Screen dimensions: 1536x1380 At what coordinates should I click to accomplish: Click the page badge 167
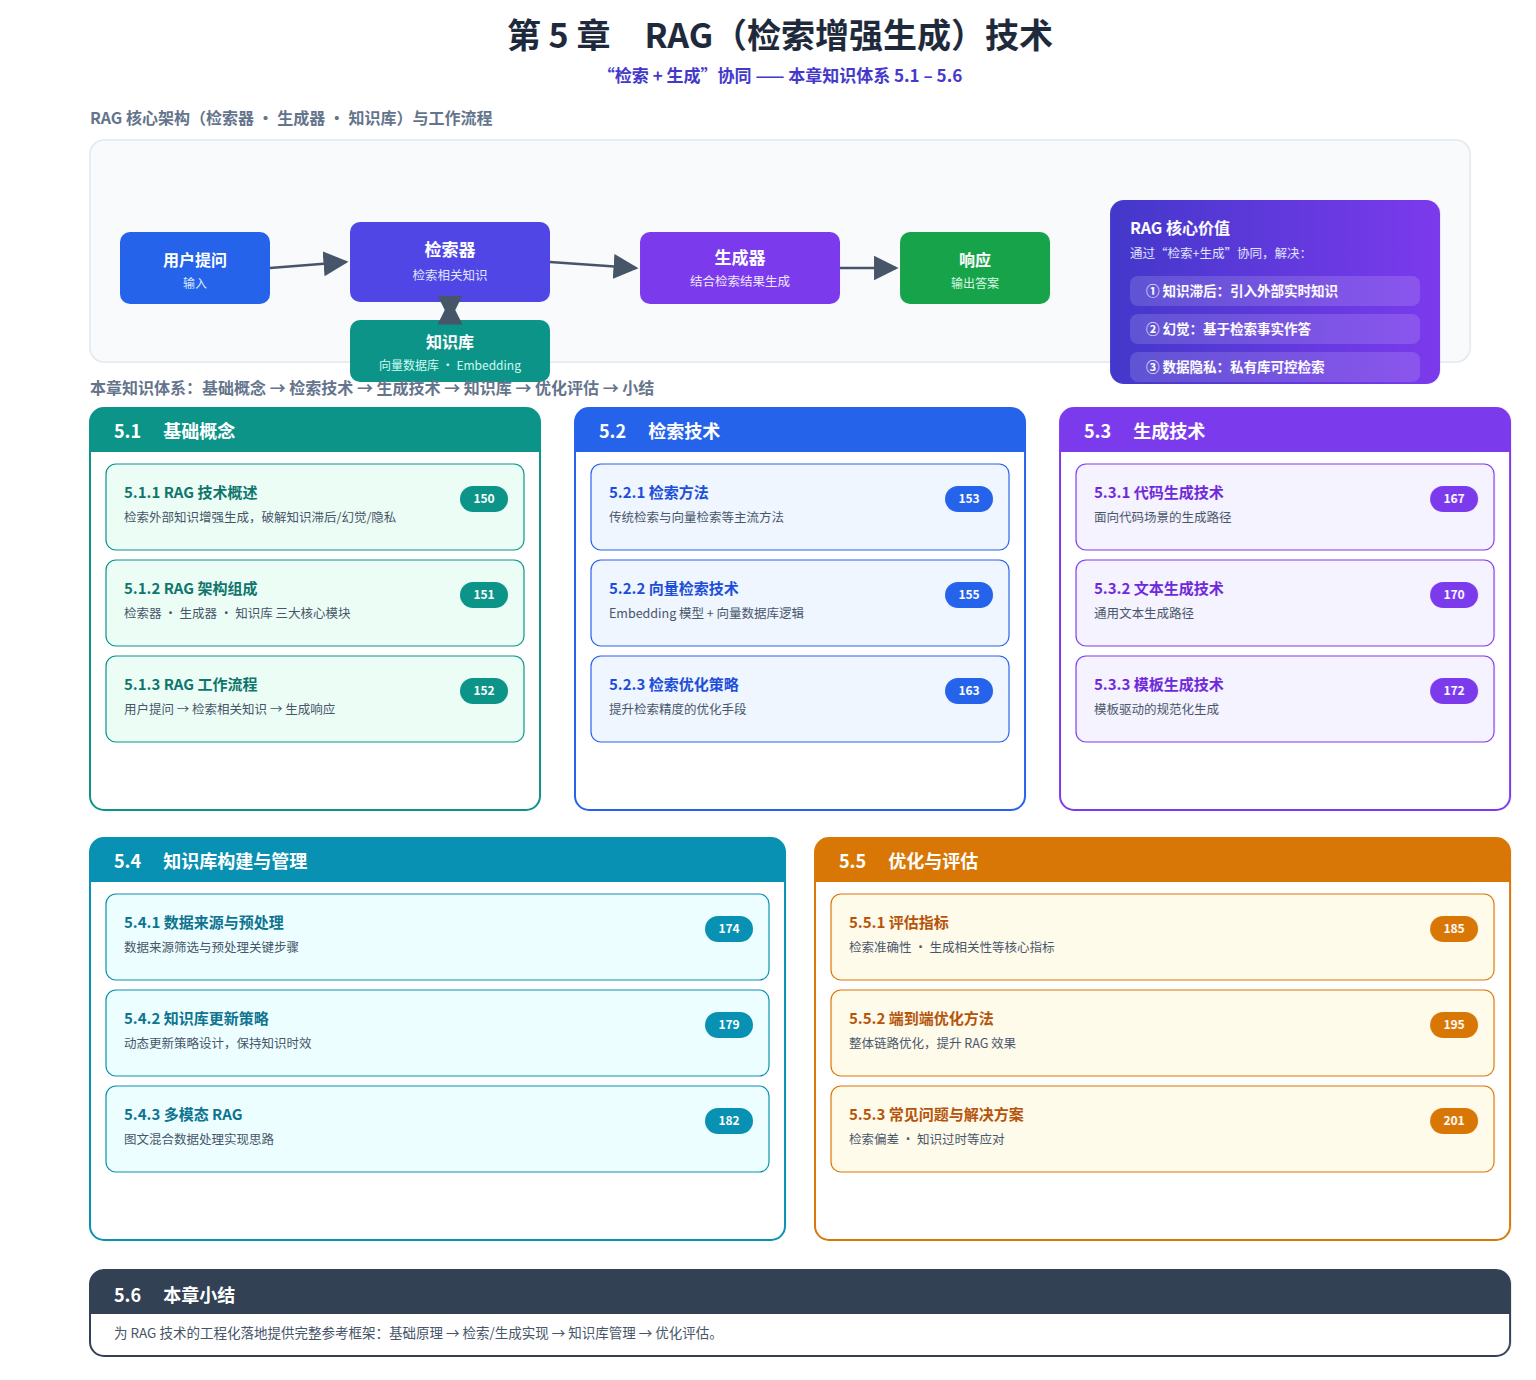(1454, 499)
